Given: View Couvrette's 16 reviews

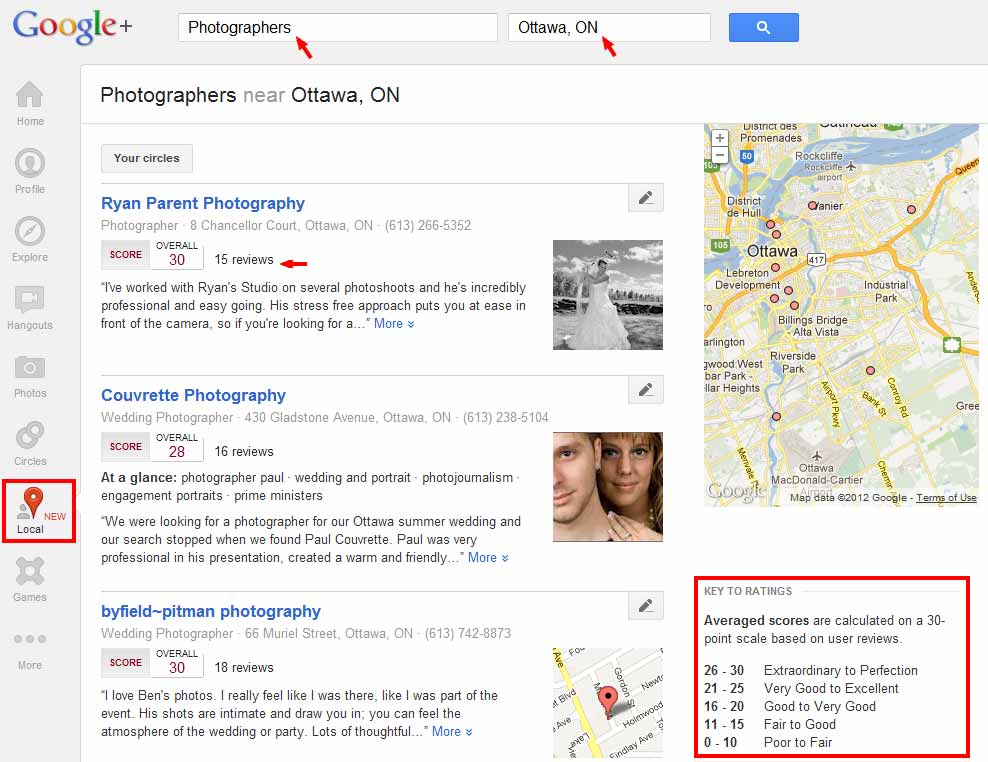Looking at the screenshot, I should [244, 451].
